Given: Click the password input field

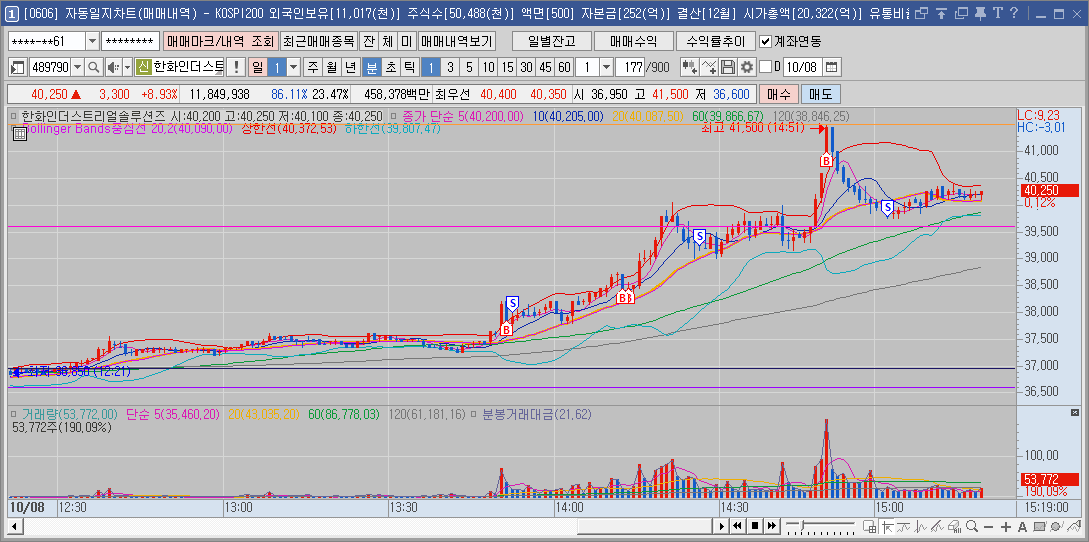Looking at the screenshot, I should (131, 41).
